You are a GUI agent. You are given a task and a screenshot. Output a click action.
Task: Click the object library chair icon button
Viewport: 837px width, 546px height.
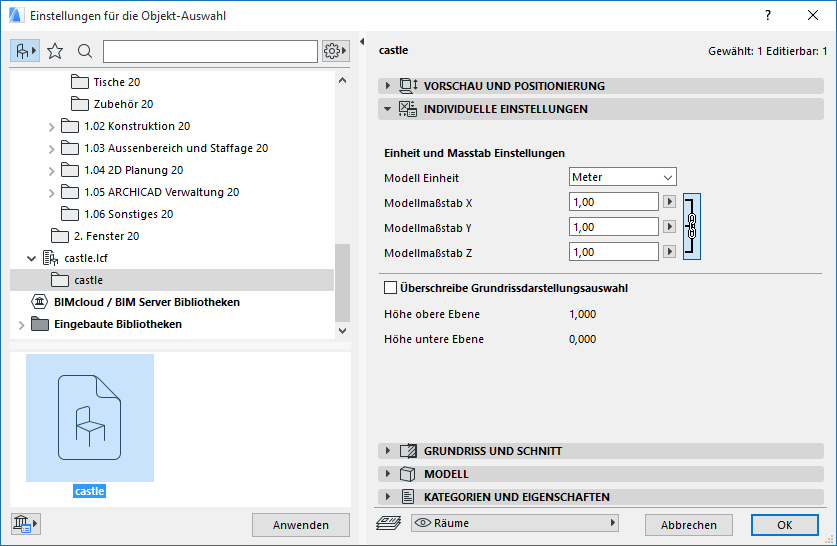25,51
